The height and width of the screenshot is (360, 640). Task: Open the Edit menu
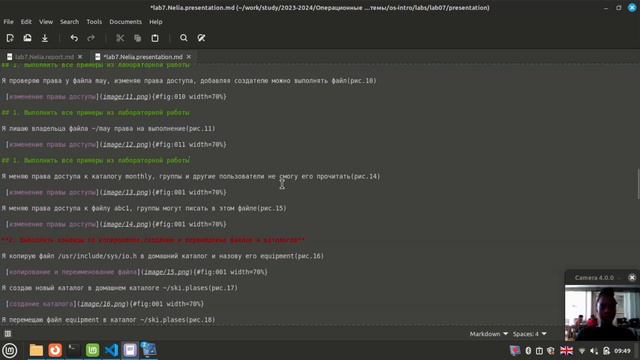coord(26,22)
